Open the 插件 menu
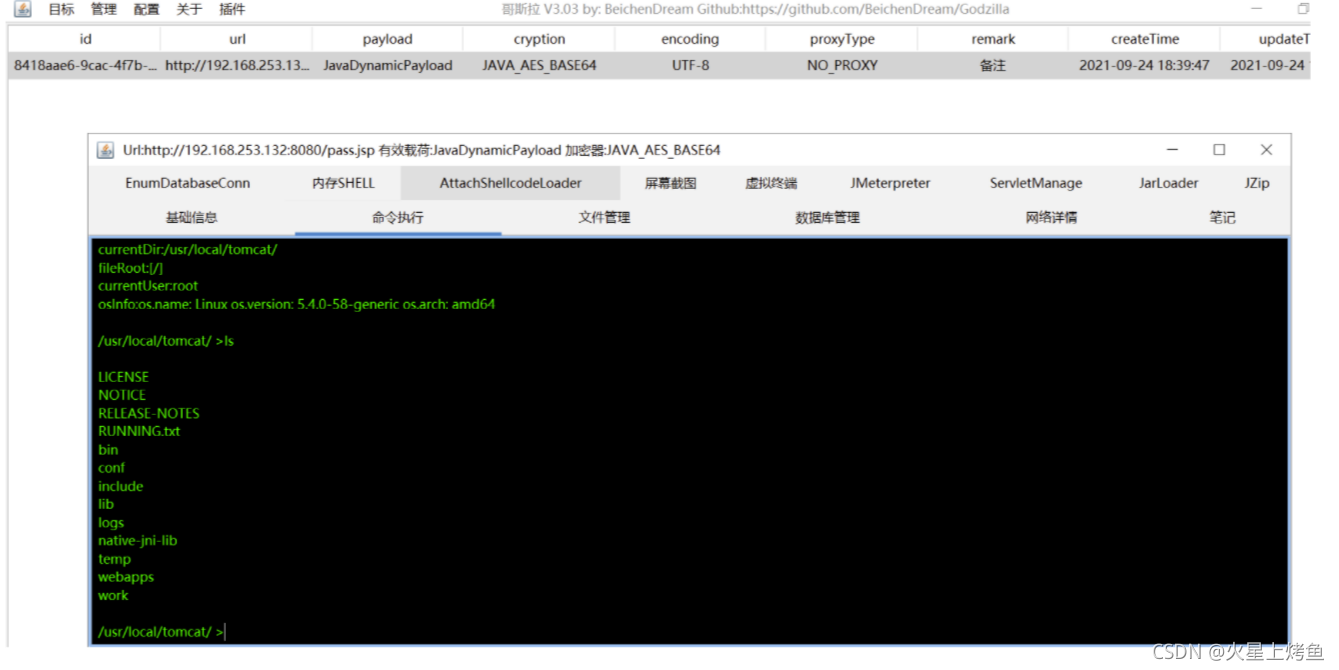 click(232, 9)
